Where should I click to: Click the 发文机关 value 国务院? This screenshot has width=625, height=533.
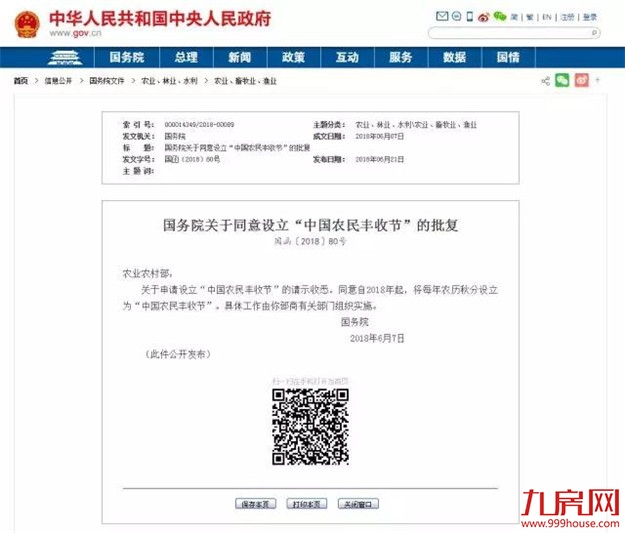(x=175, y=136)
